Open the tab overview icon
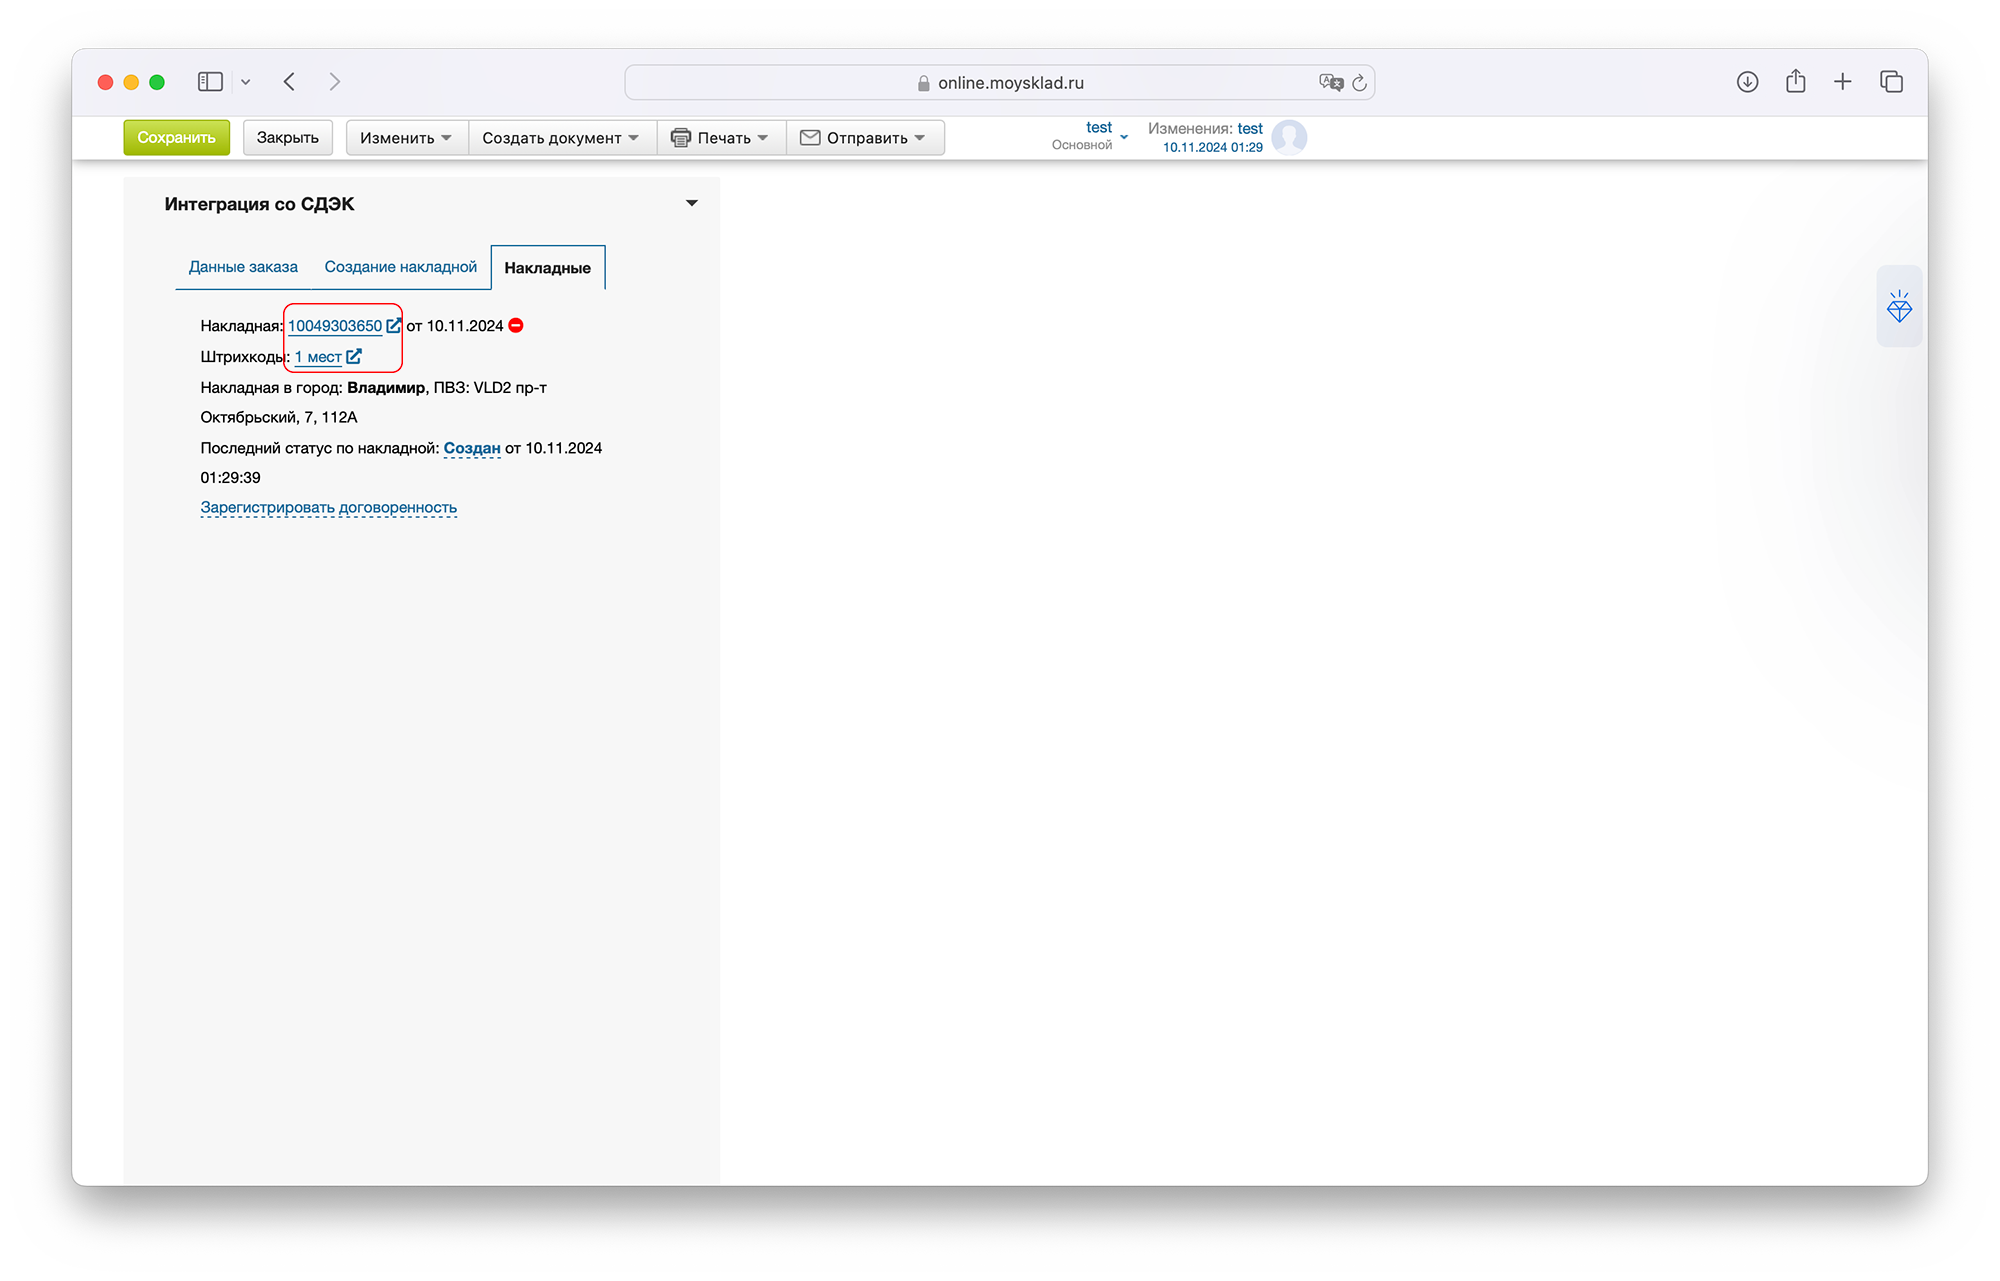Viewport: 2000px width, 1281px height. point(1891,82)
